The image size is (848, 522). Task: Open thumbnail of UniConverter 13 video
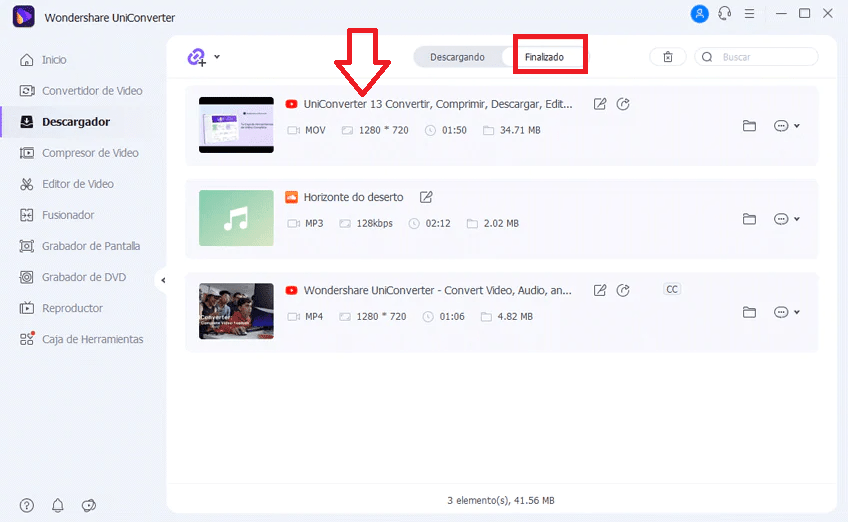click(236, 125)
